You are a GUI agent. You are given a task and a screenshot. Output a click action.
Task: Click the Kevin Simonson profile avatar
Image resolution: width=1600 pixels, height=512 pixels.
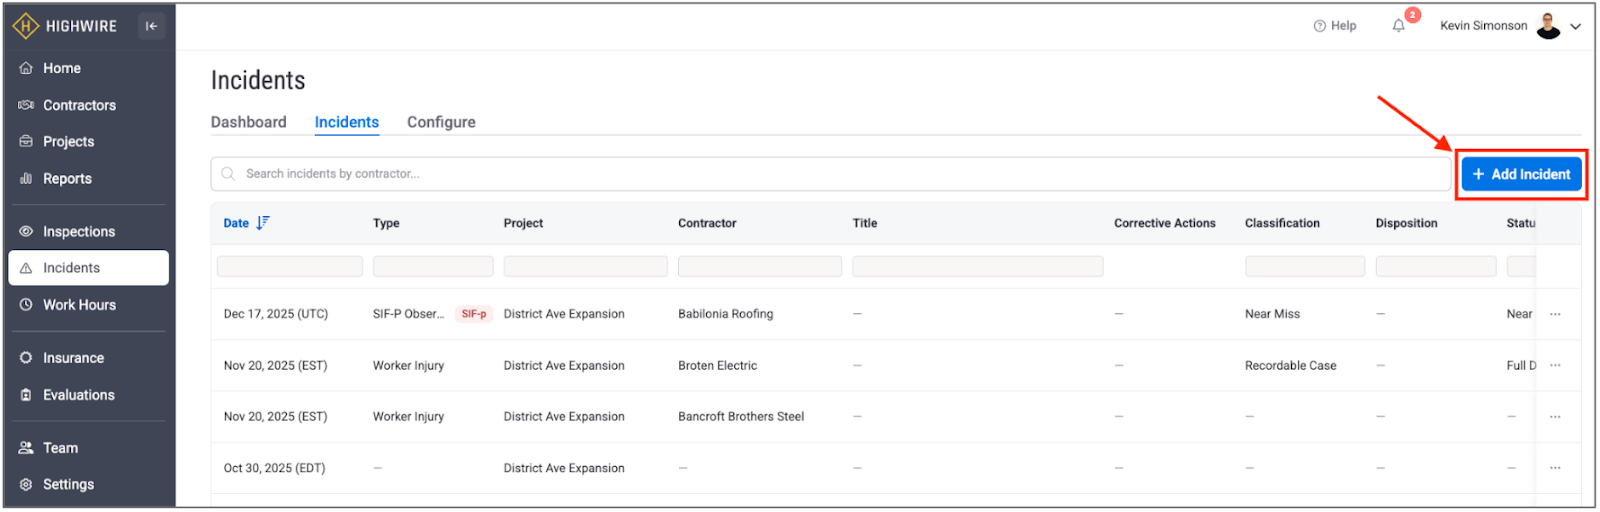coord(1548,26)
